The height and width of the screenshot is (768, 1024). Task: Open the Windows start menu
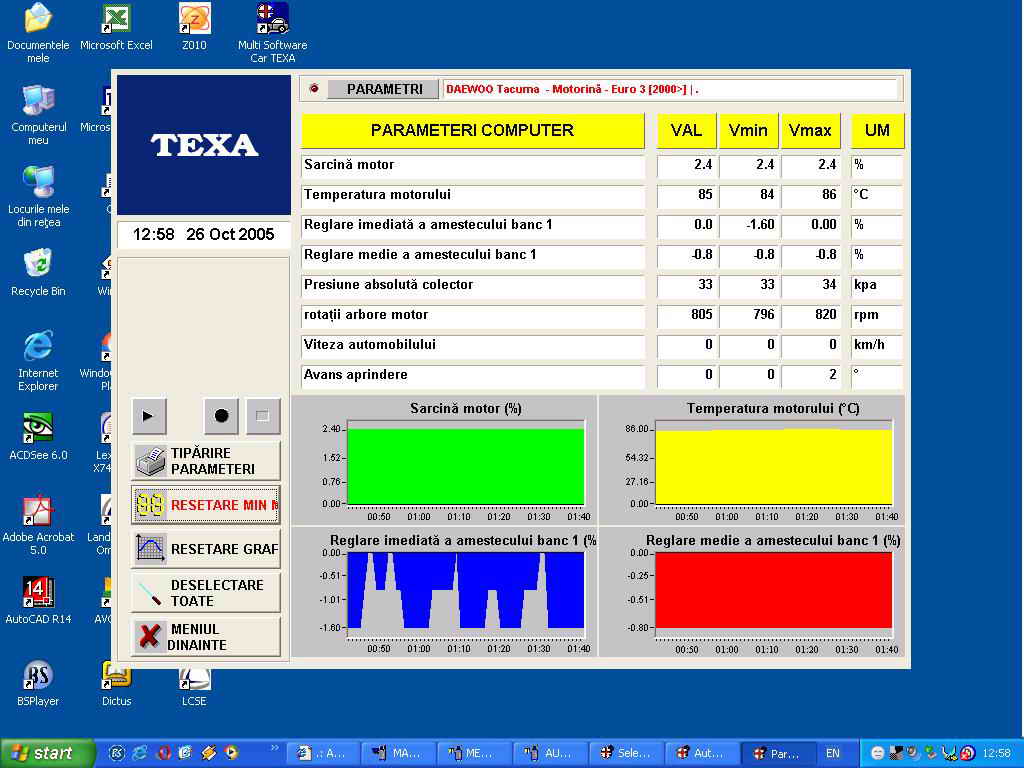pos(47,753)
